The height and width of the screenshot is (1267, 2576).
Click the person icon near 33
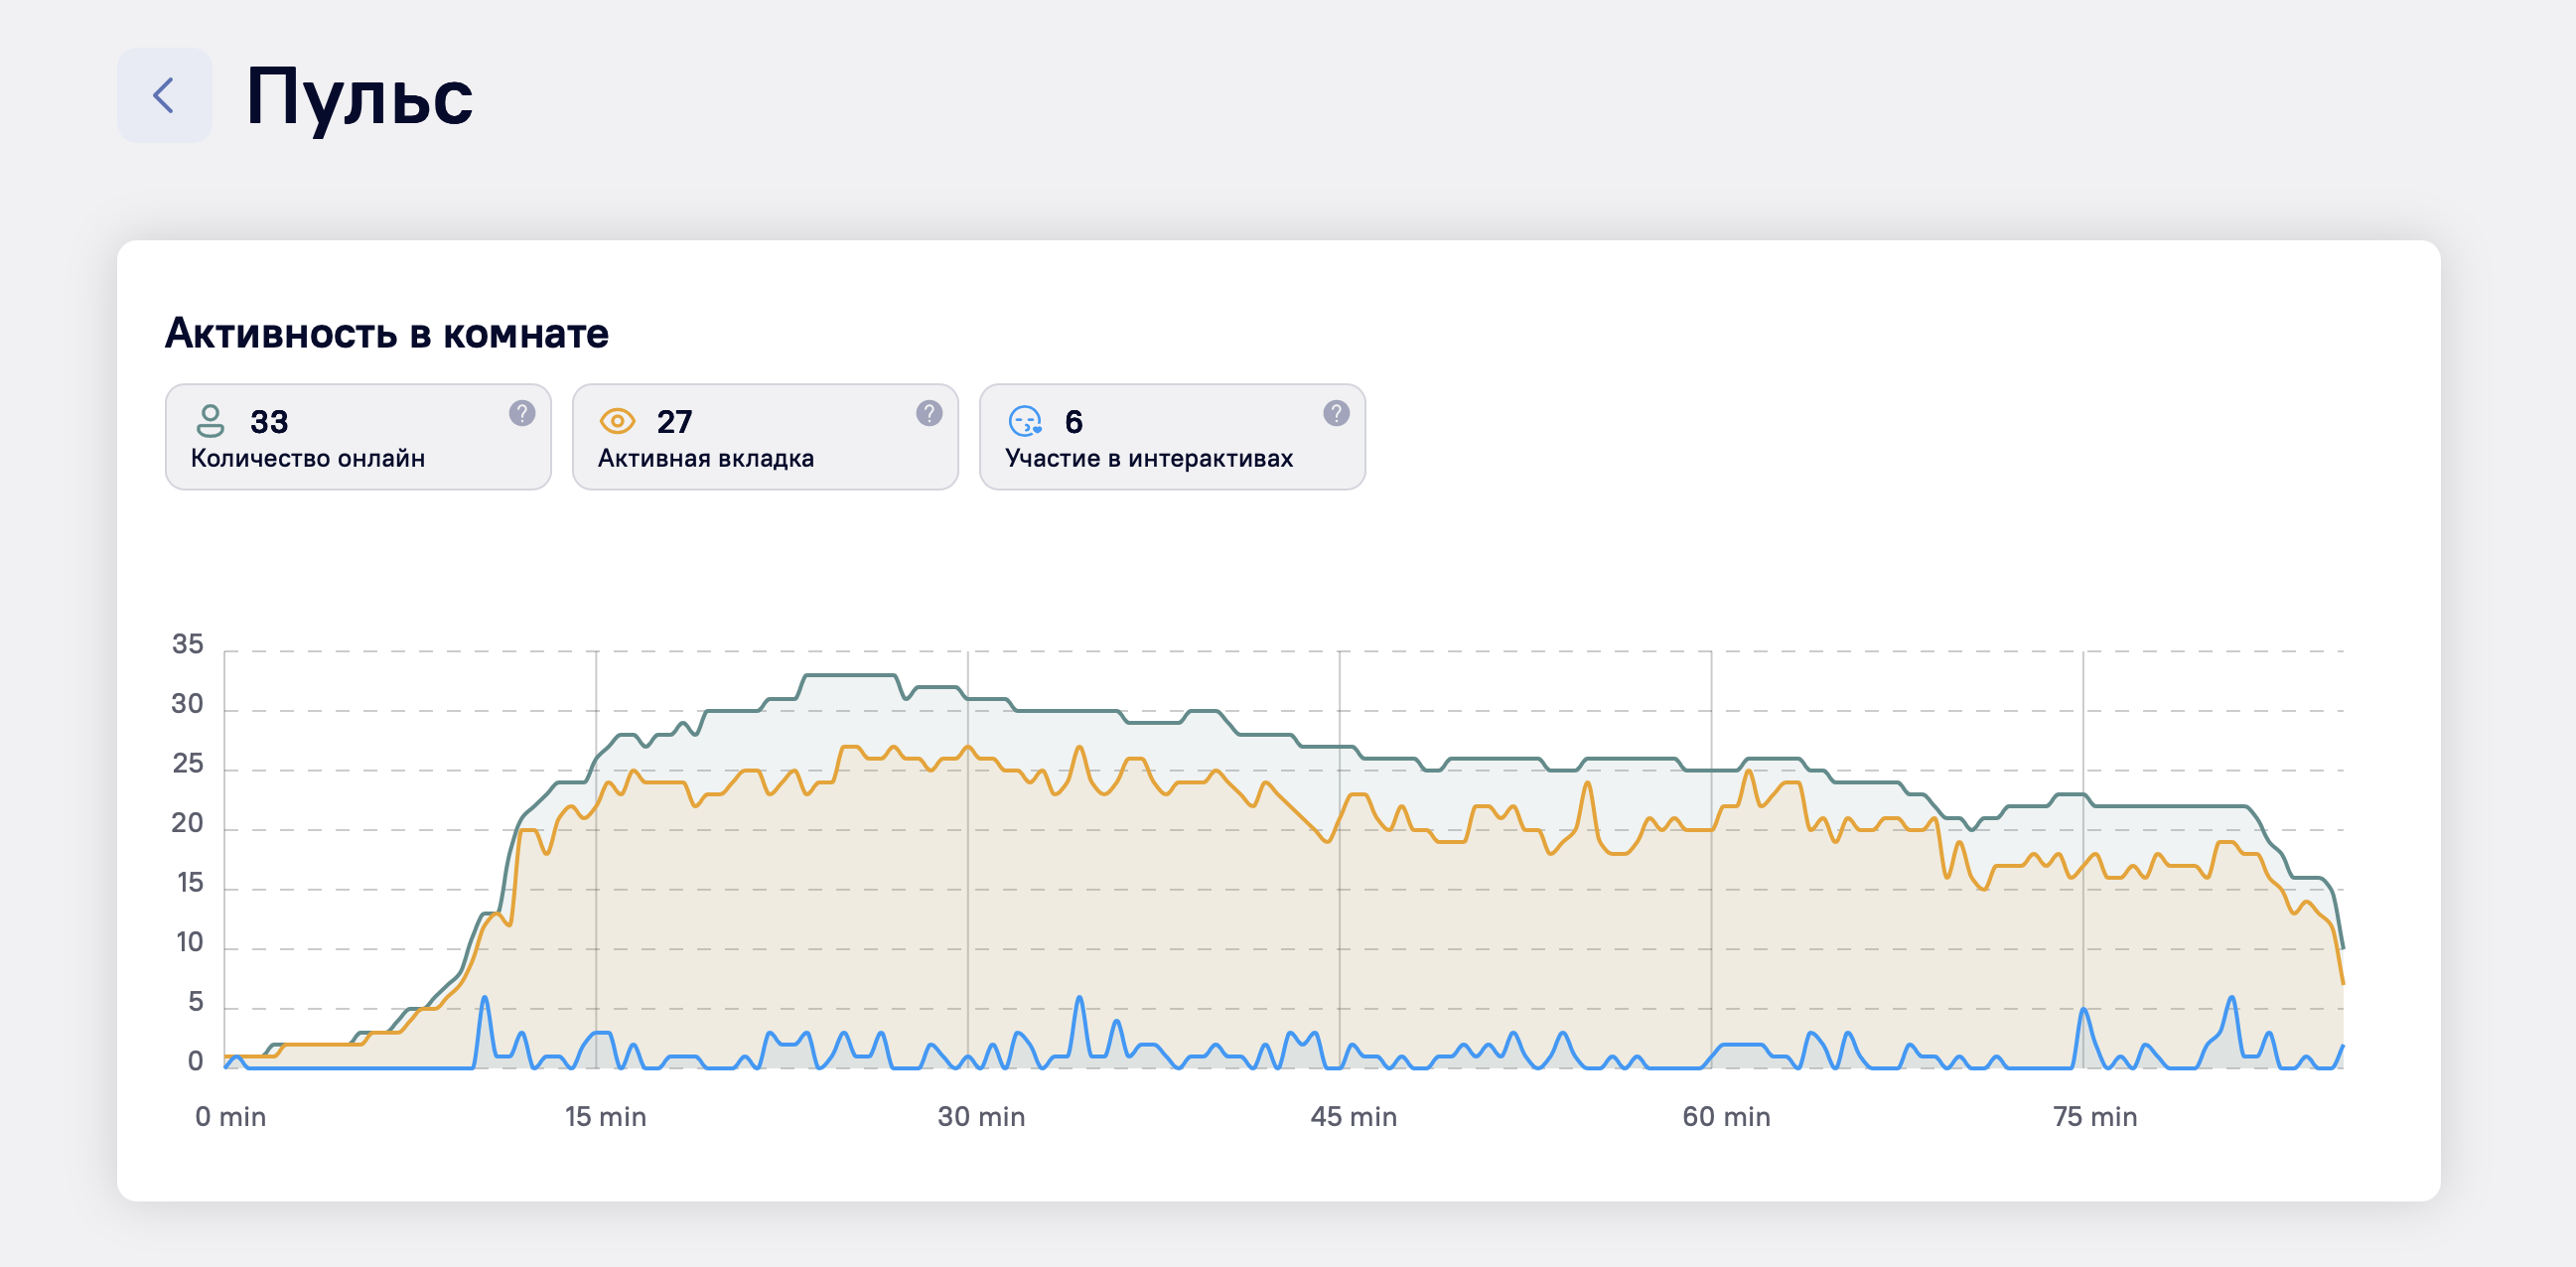coord(210,421)
